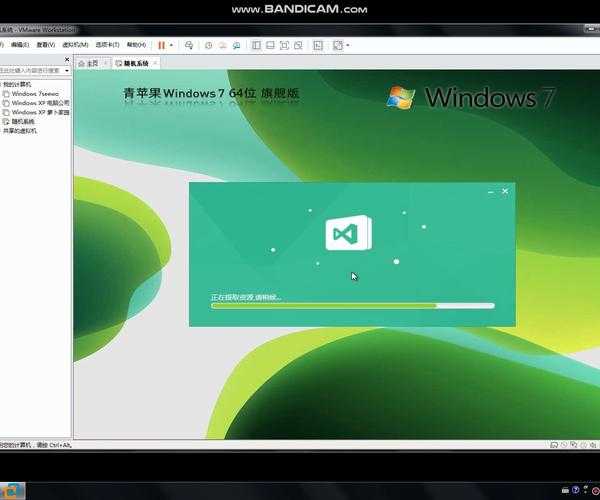
Task: Switch to Unity mode with the toolbar icon
Action: (x=298, y=45)
